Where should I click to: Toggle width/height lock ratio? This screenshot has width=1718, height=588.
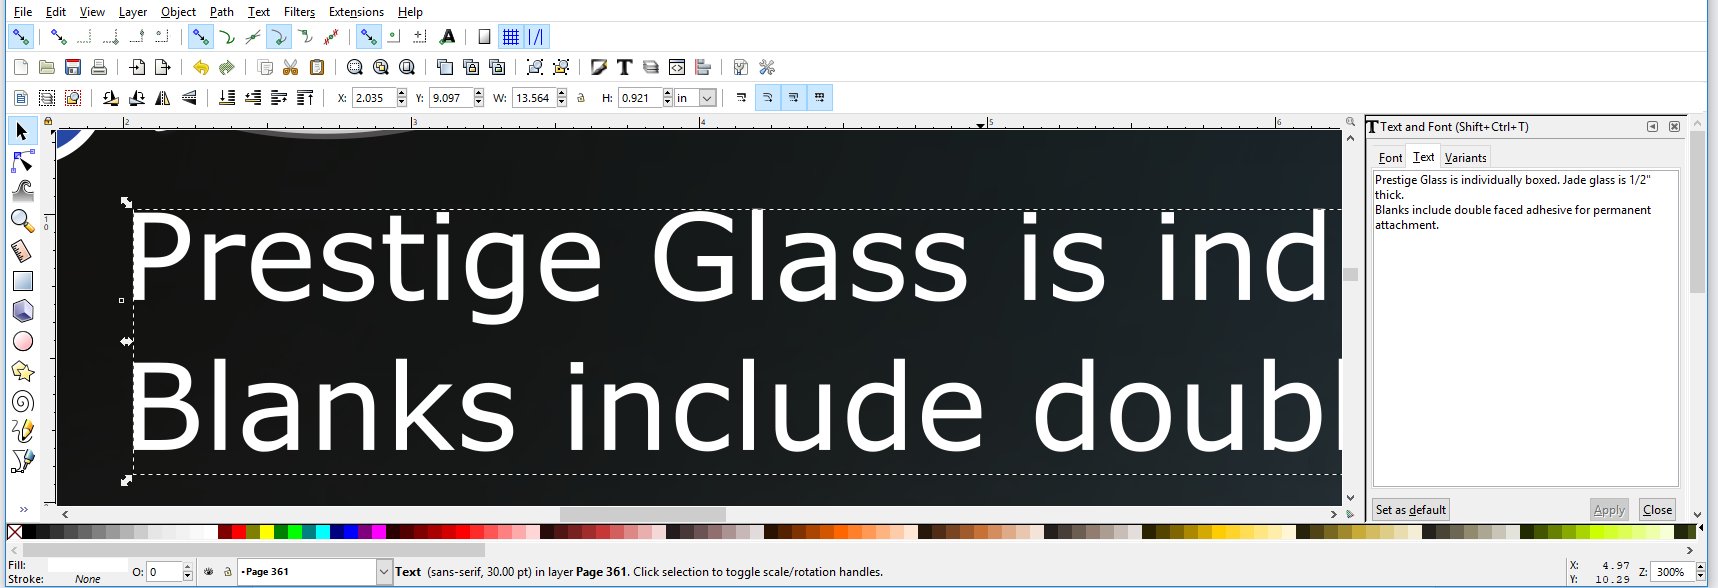(x=581, y=98)
